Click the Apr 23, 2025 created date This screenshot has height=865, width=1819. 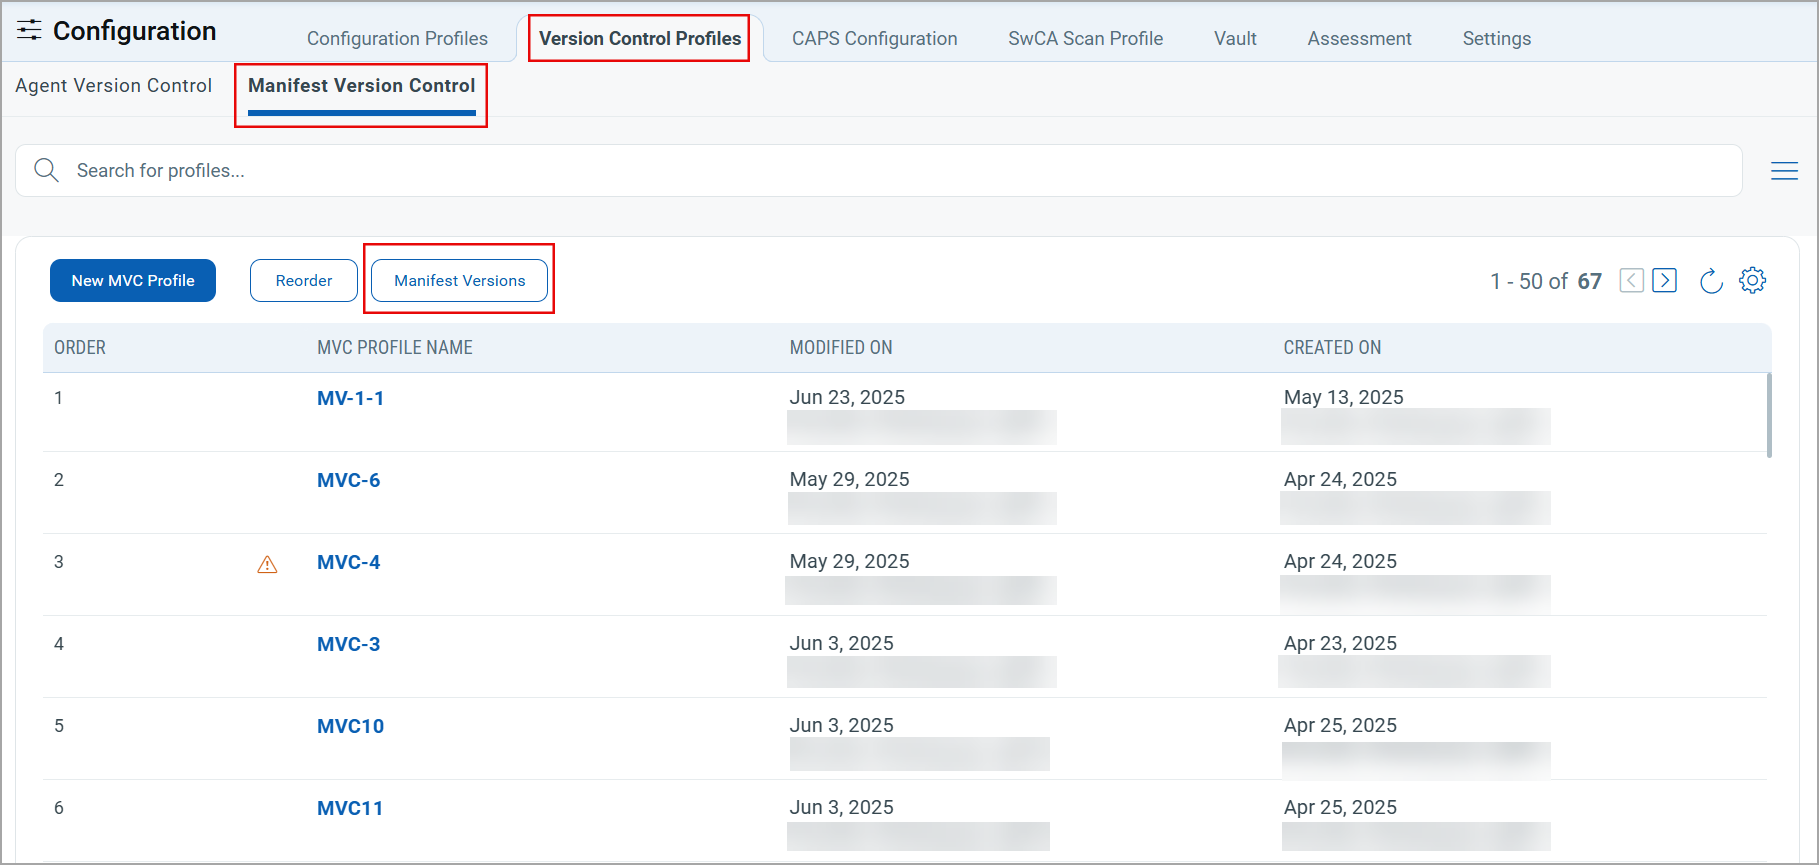[1340, 643]
